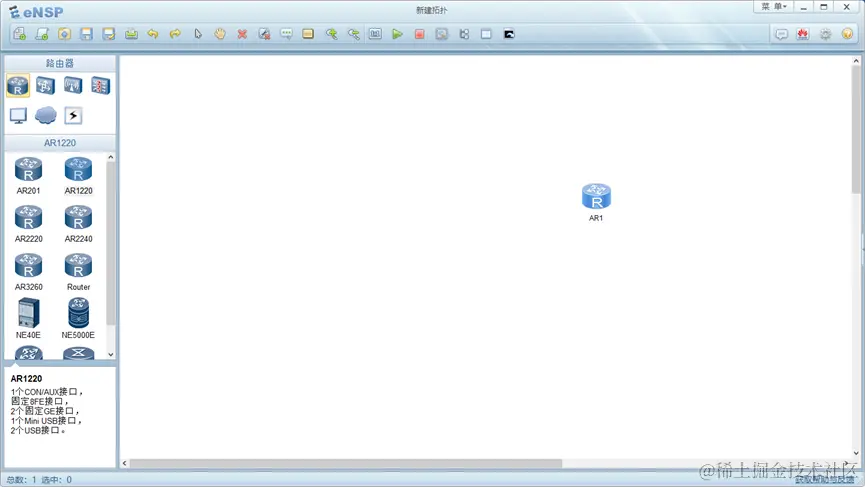Choose the NE5000E device model
The height and width of the screenshot is (487, 865).
tap(78, 318)
